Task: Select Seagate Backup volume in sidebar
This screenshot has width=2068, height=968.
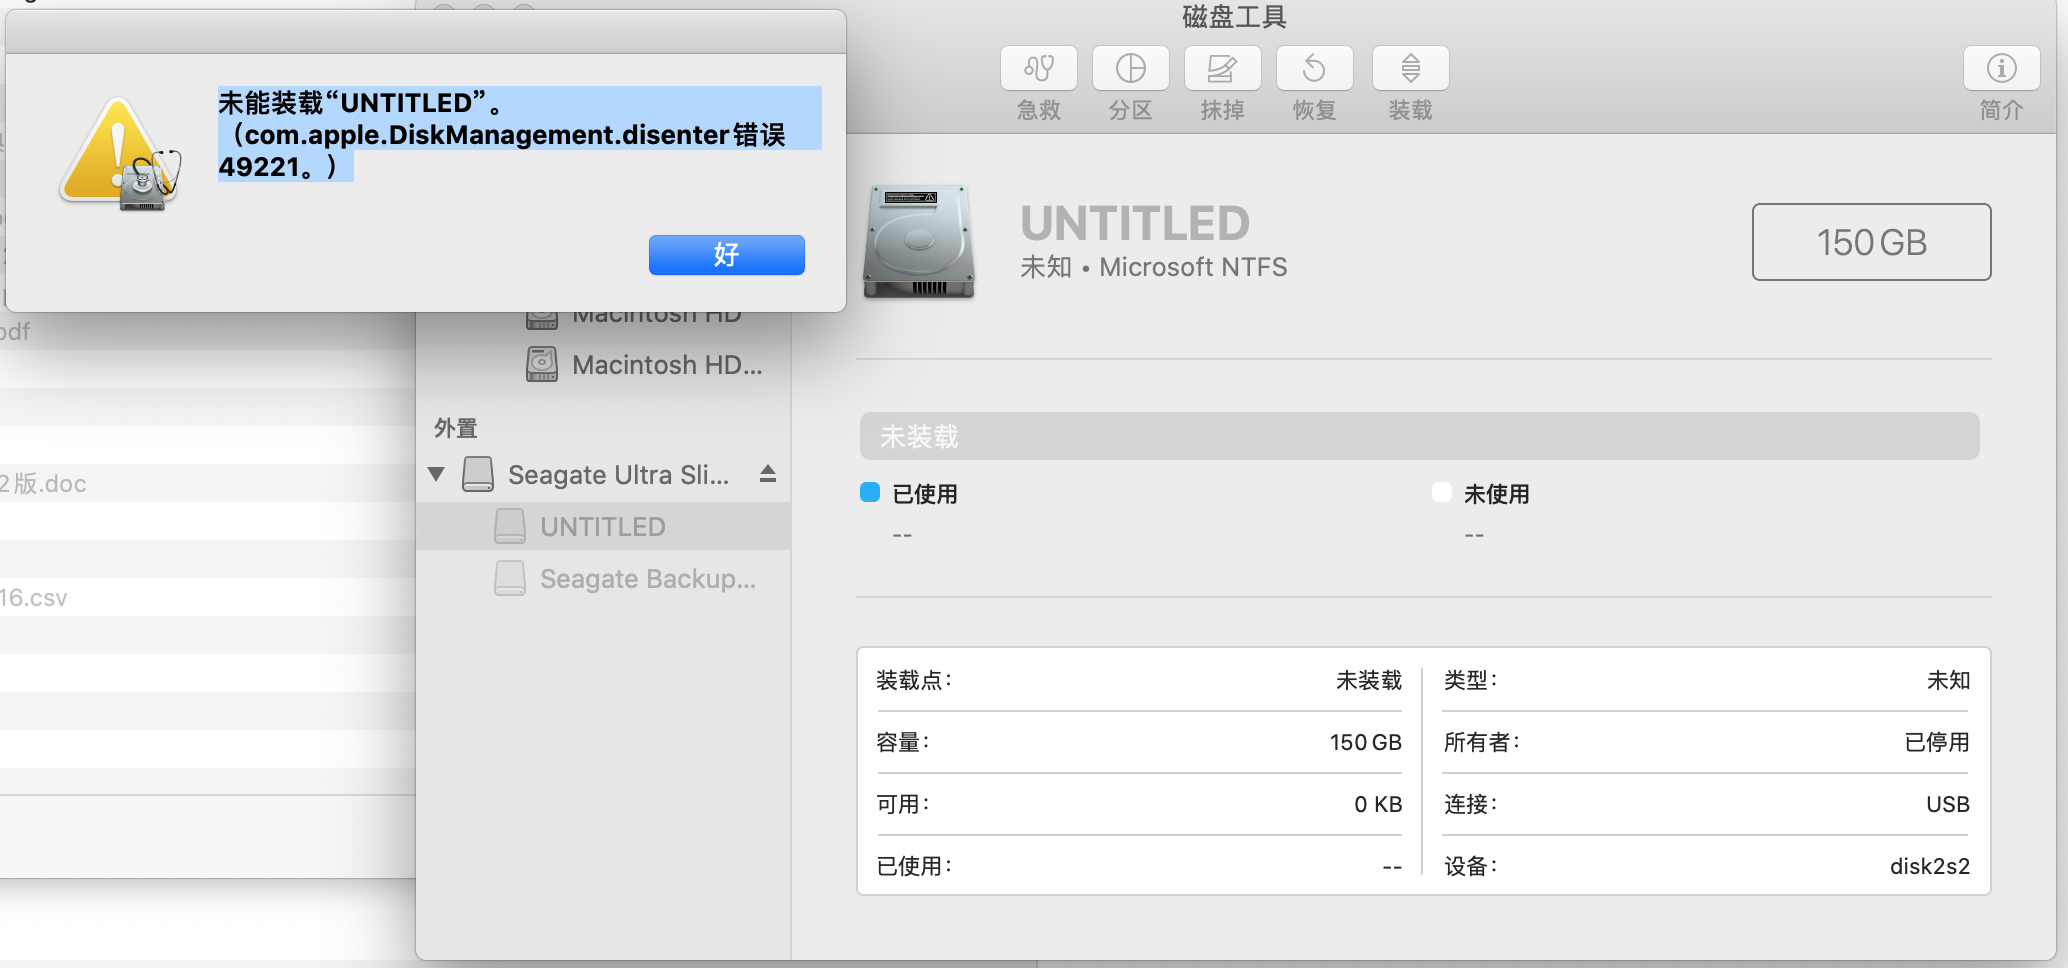Action: (x=646, y=579)
